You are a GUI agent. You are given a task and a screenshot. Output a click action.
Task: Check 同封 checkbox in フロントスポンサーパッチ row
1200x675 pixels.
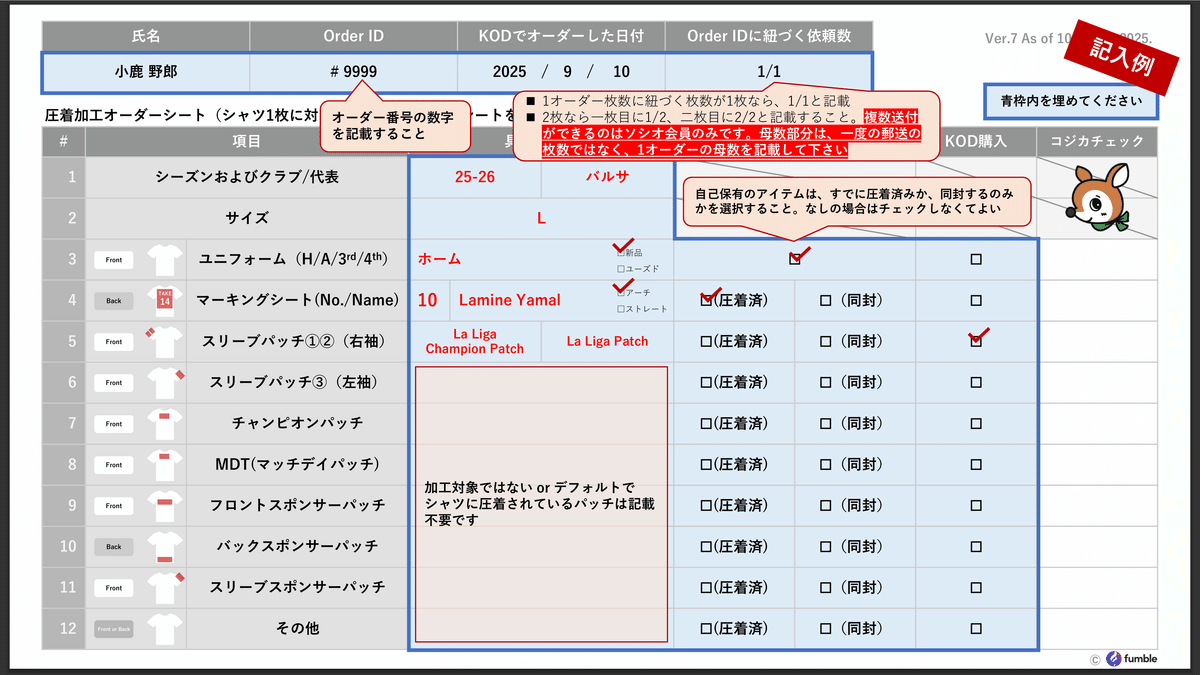826,506
